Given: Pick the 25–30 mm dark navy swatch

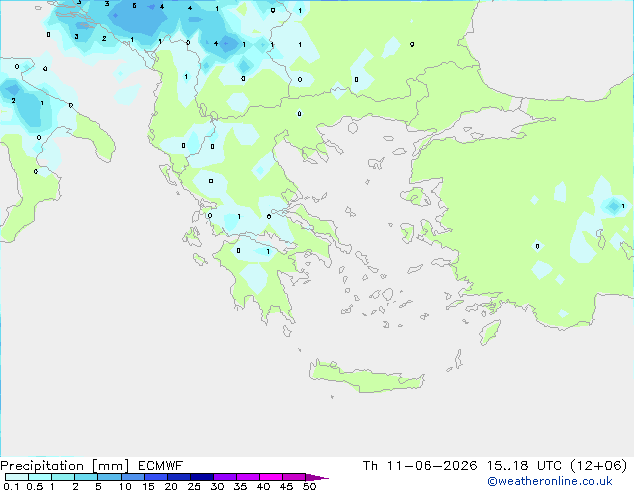Looking at the screenshot, I should click(202, 477).
